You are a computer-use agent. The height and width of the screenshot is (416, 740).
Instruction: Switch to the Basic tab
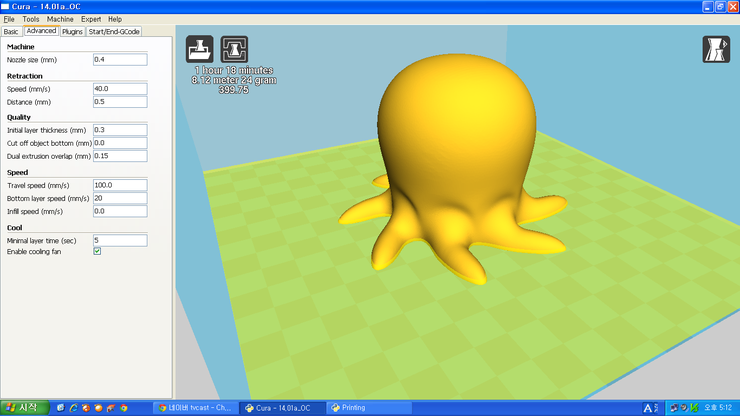point(11,31)
